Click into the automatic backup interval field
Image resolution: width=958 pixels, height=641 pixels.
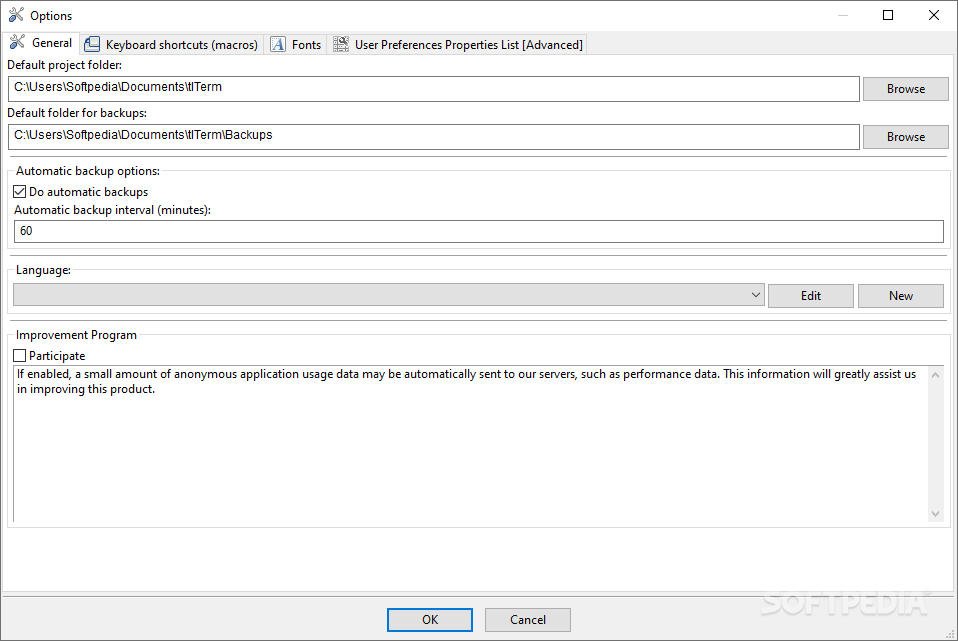coord(478,232)
